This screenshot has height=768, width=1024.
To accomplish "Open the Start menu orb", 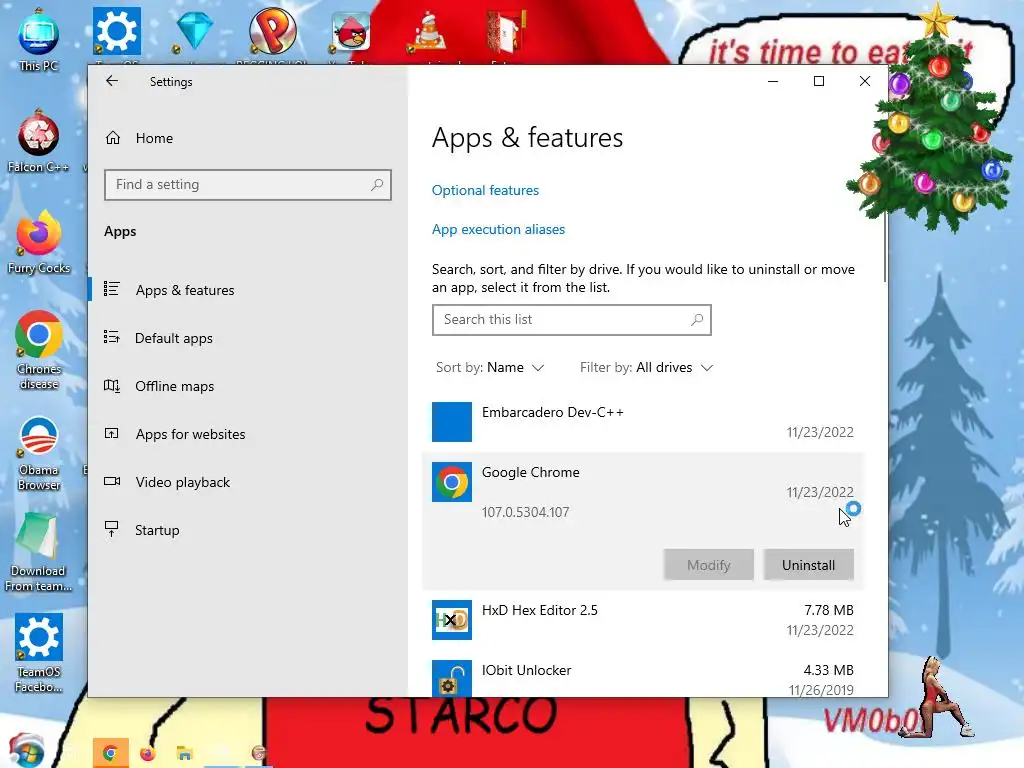I will 26,751.
